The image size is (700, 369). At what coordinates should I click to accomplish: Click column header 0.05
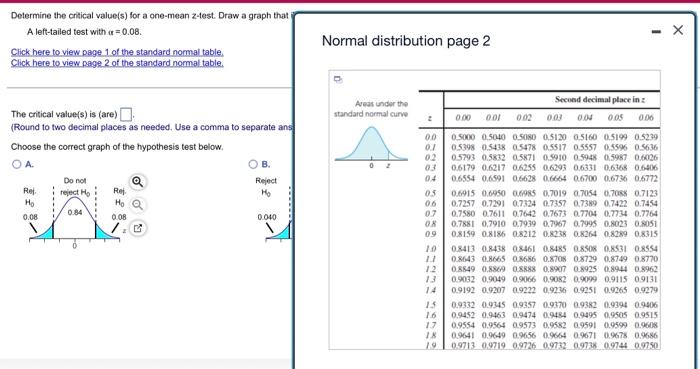click(x=616, y=118)
